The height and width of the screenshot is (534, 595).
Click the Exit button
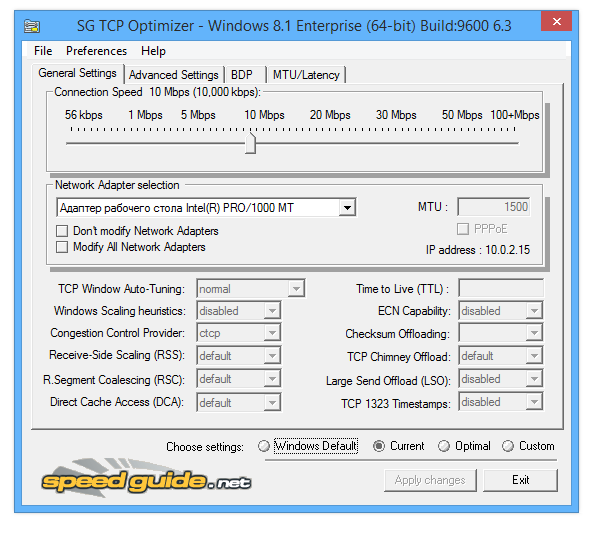520,480
